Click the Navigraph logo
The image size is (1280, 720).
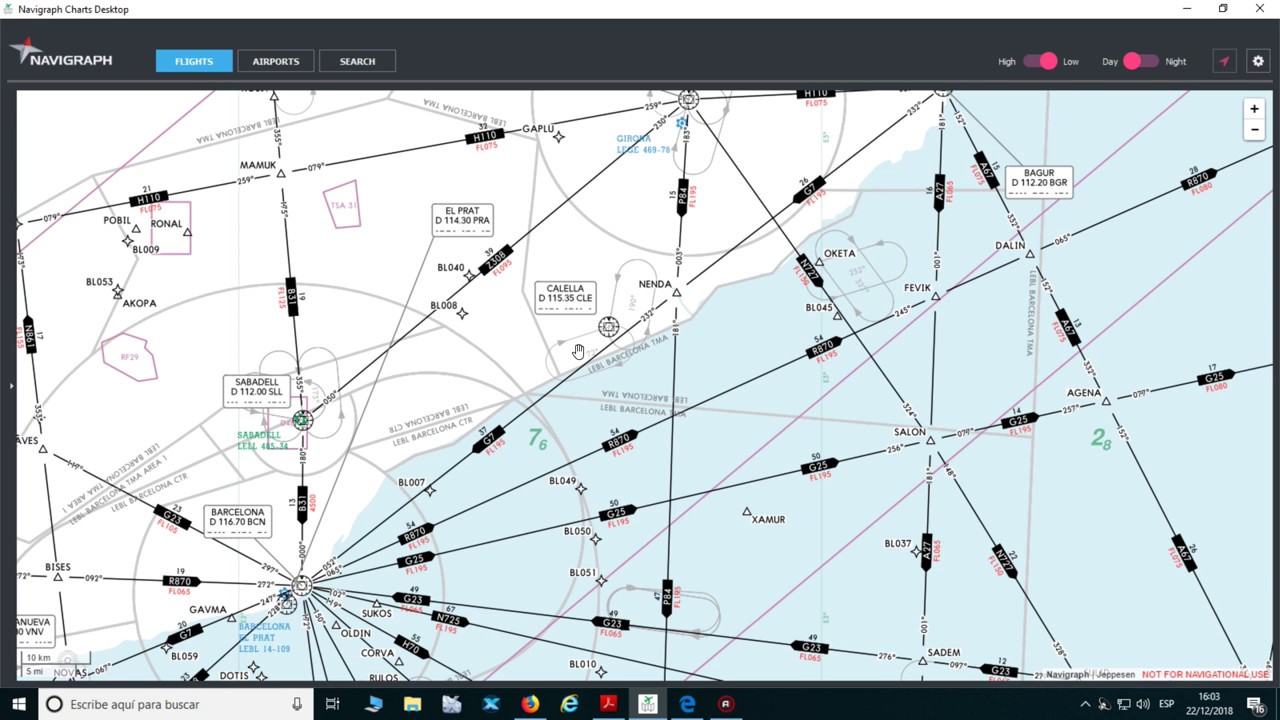[x=62, y=55]
